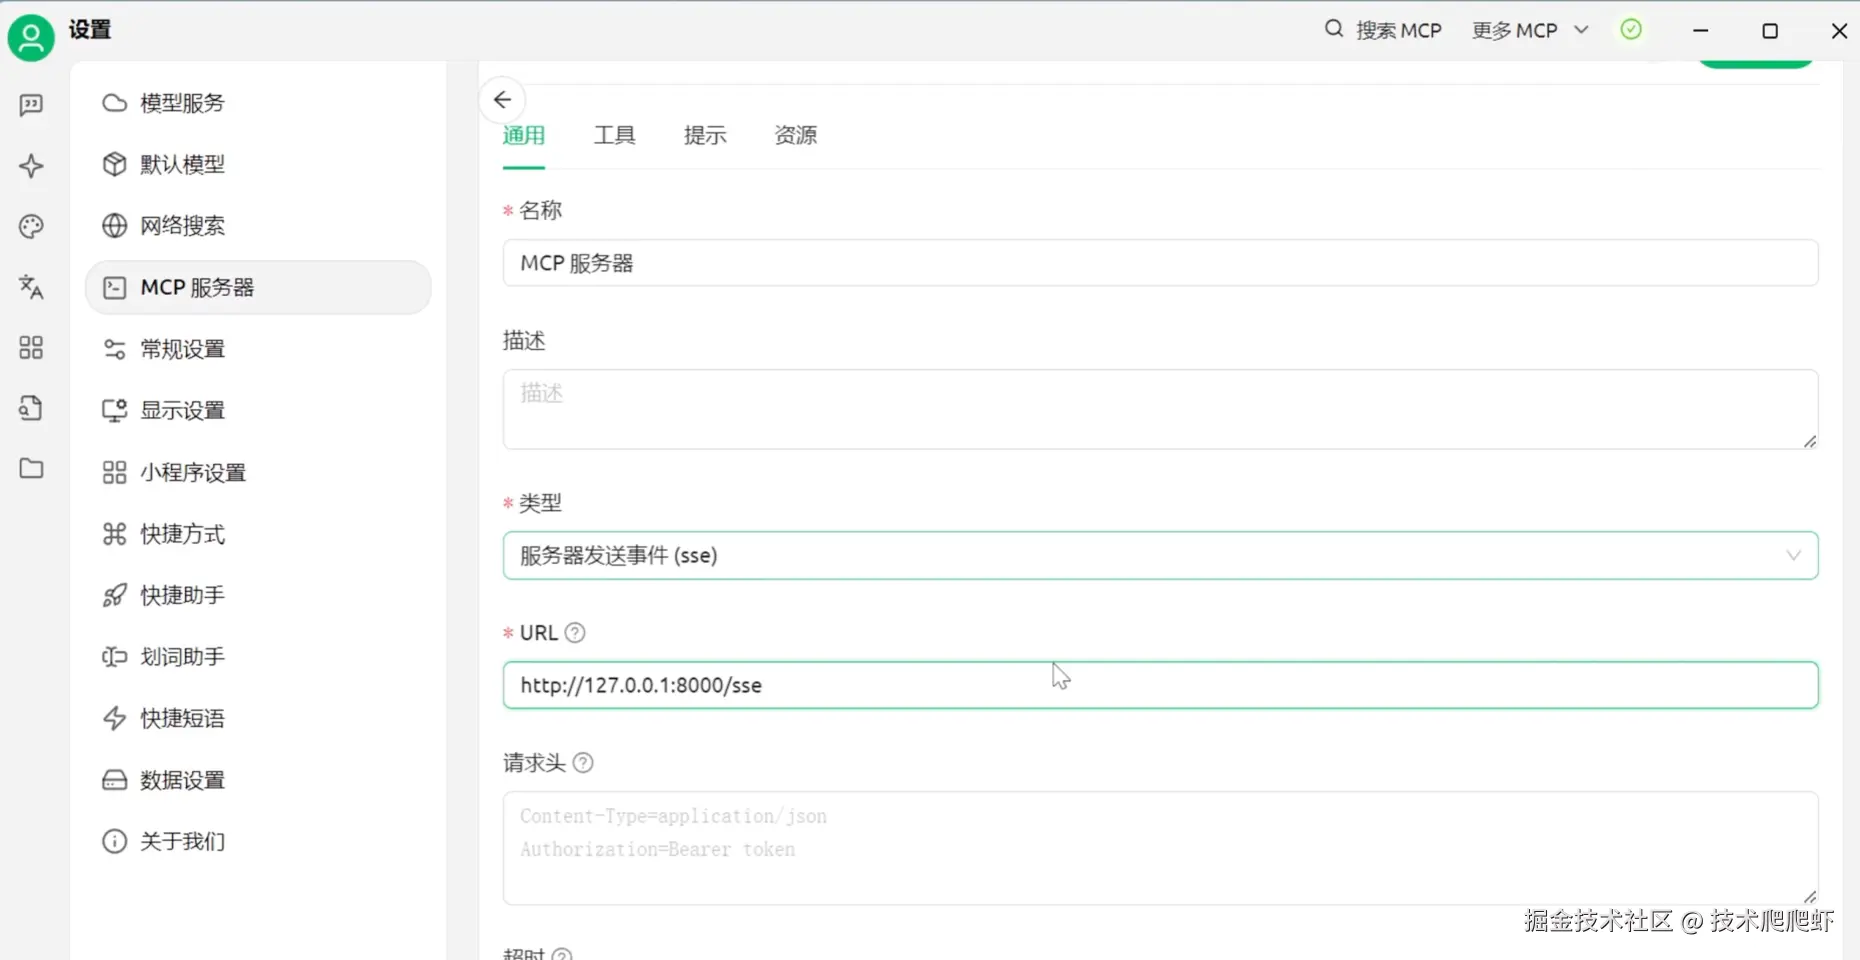Click the user avatar icon
Screen dimensions: 1860x960
tap(31, 39)
